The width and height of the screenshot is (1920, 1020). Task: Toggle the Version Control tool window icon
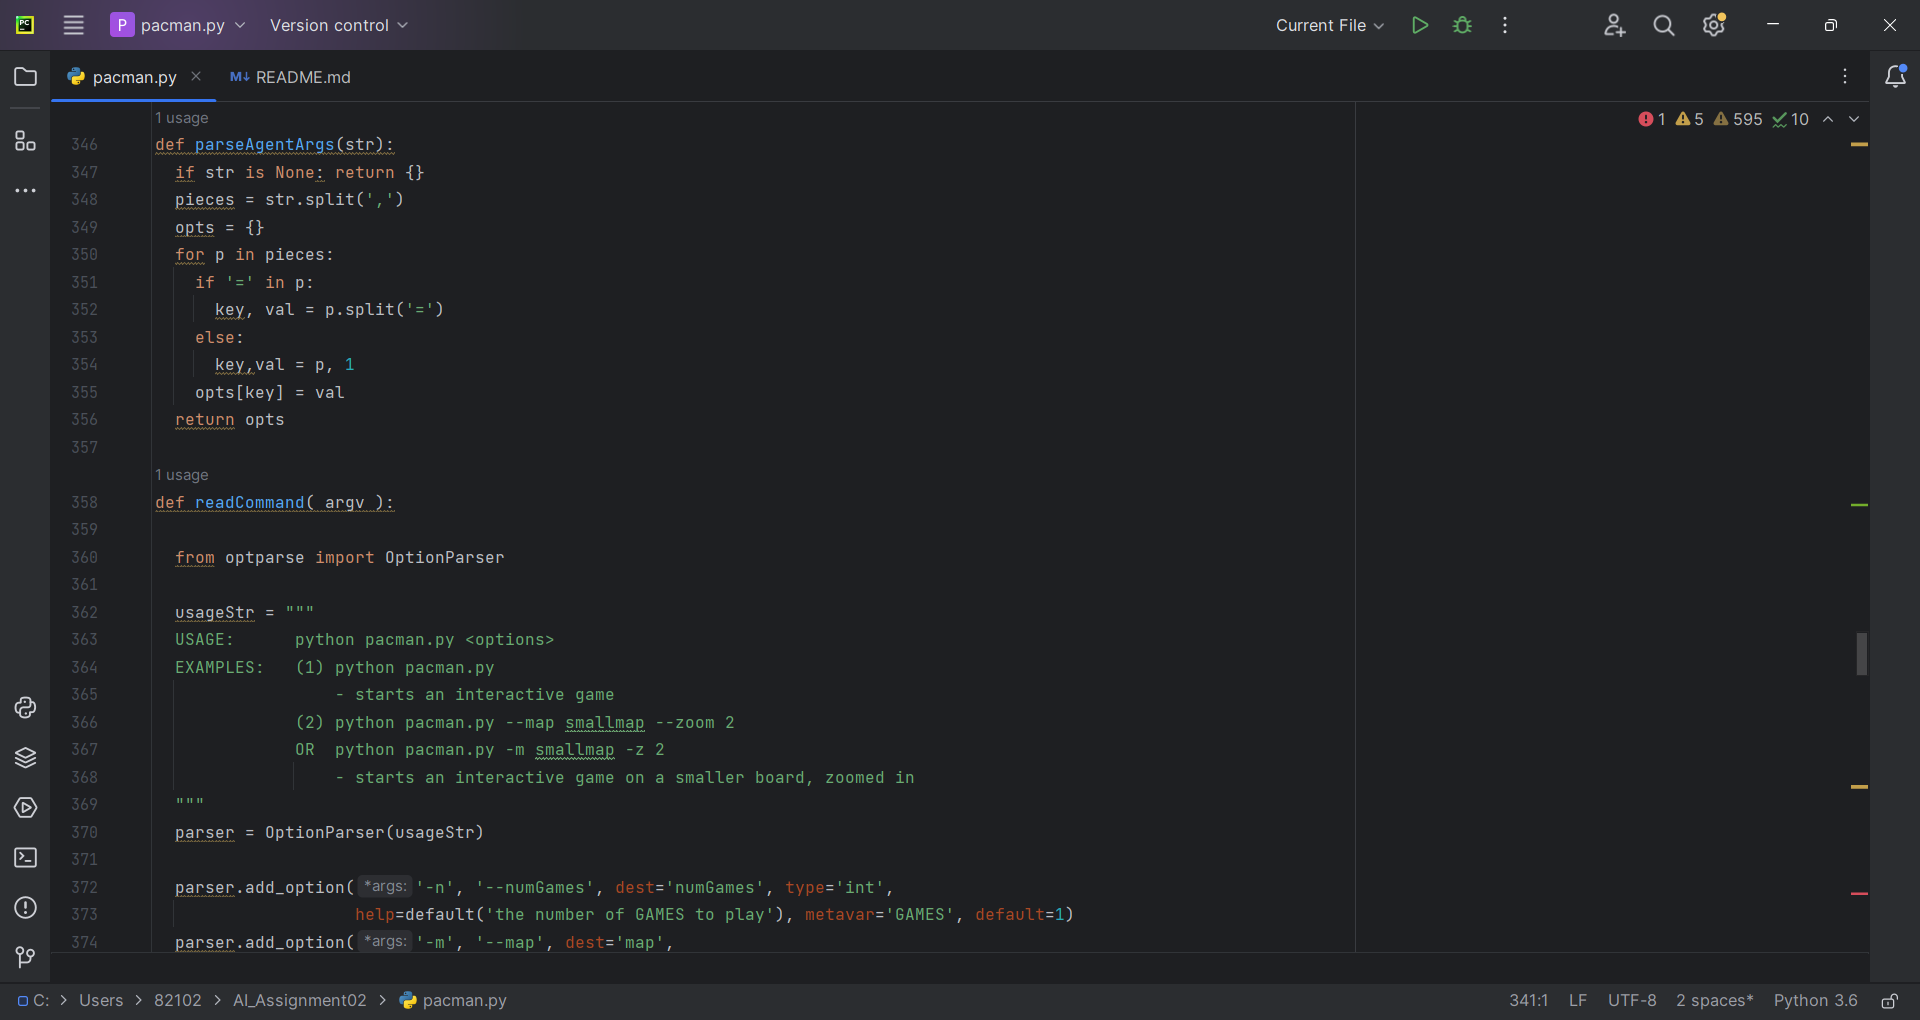click(25, 958)
